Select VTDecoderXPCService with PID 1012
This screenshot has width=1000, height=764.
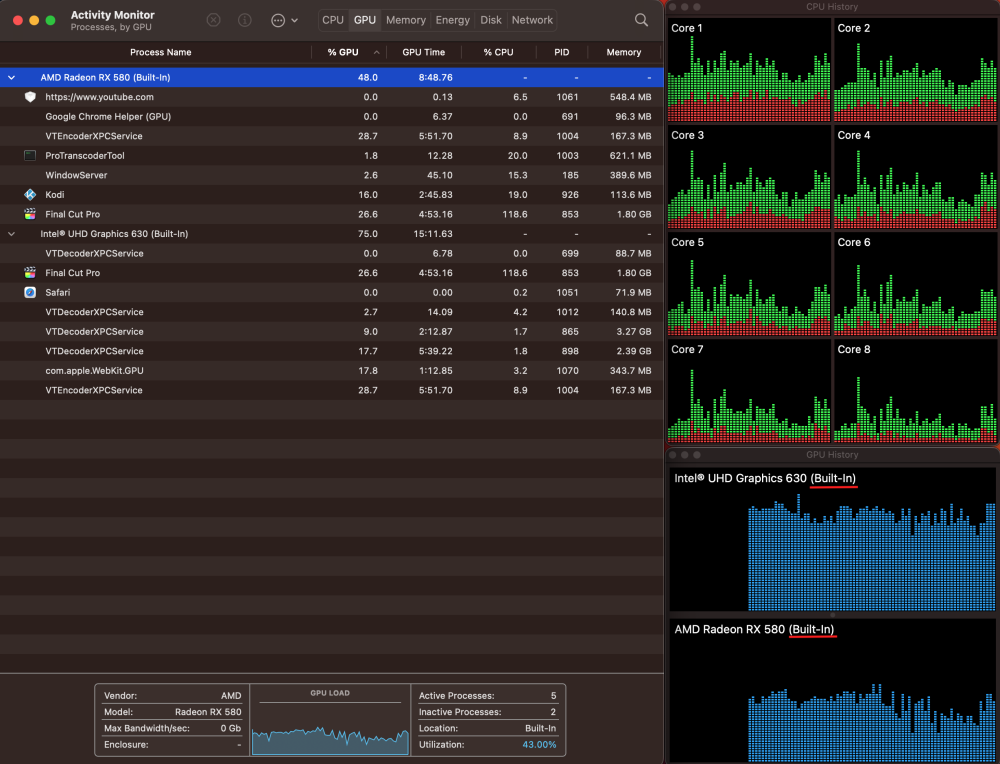coord(332,312)
